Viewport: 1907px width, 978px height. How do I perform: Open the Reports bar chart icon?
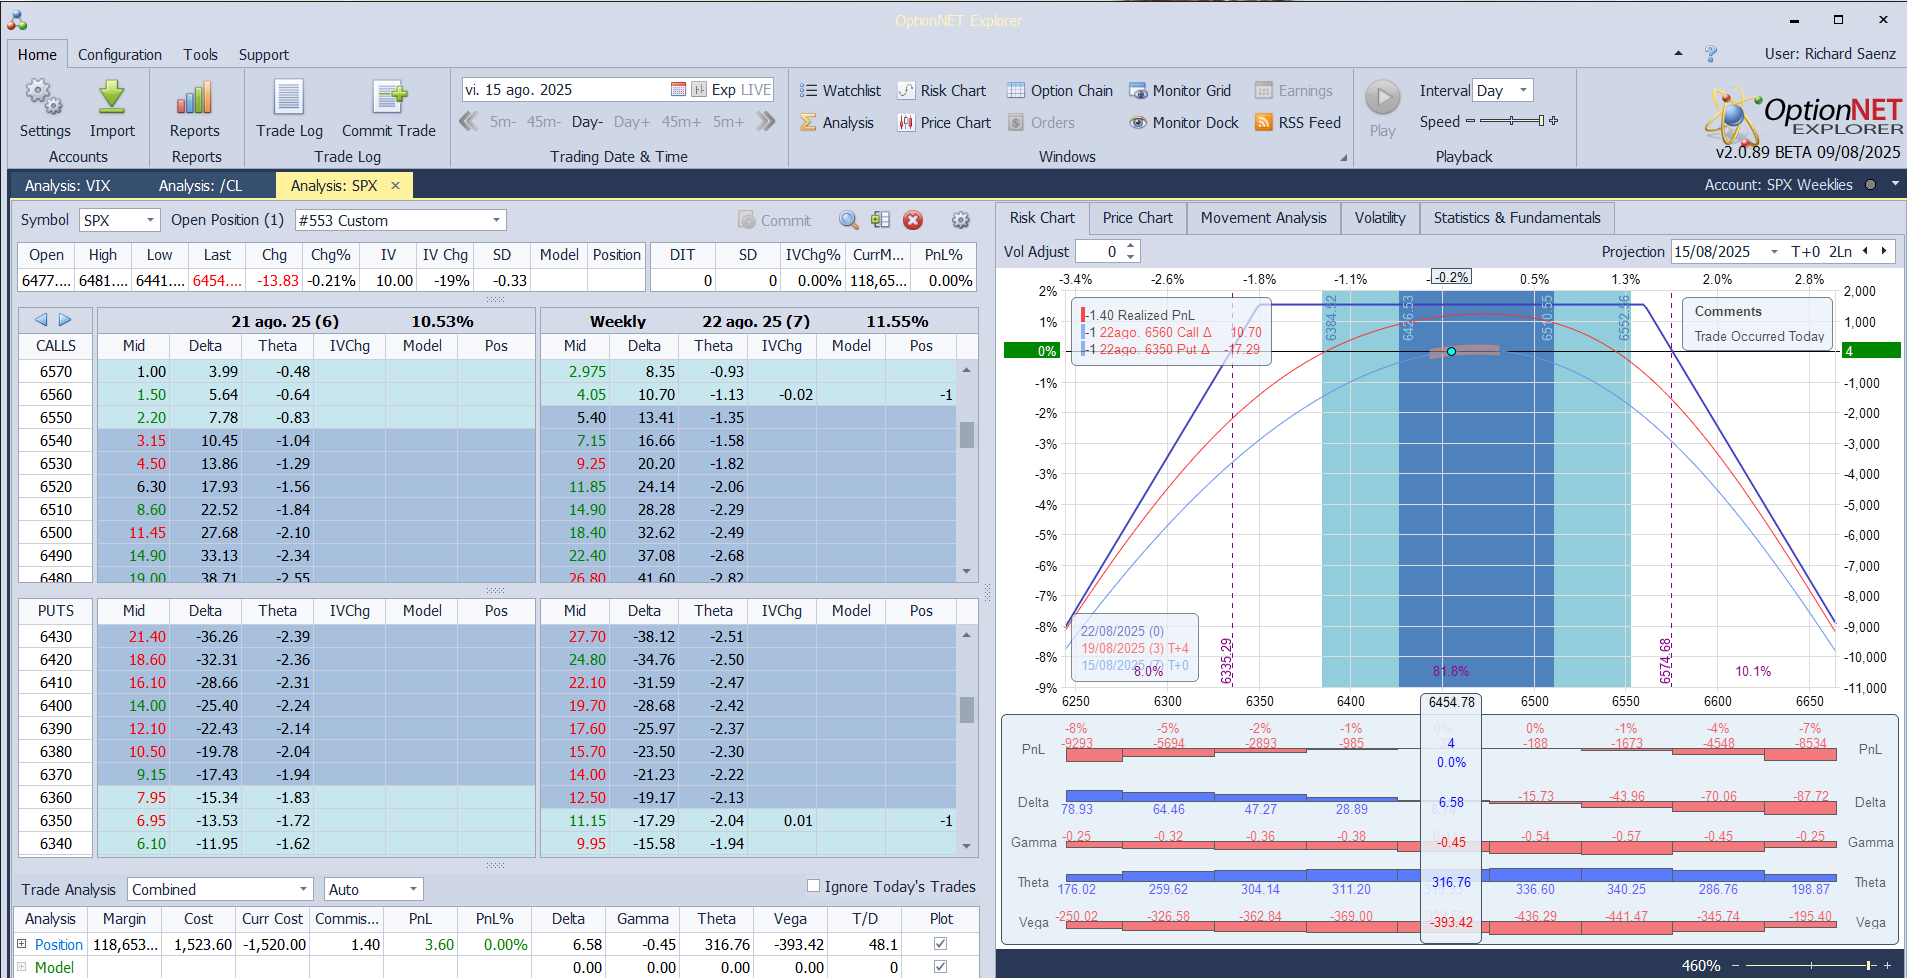point(195,109)
